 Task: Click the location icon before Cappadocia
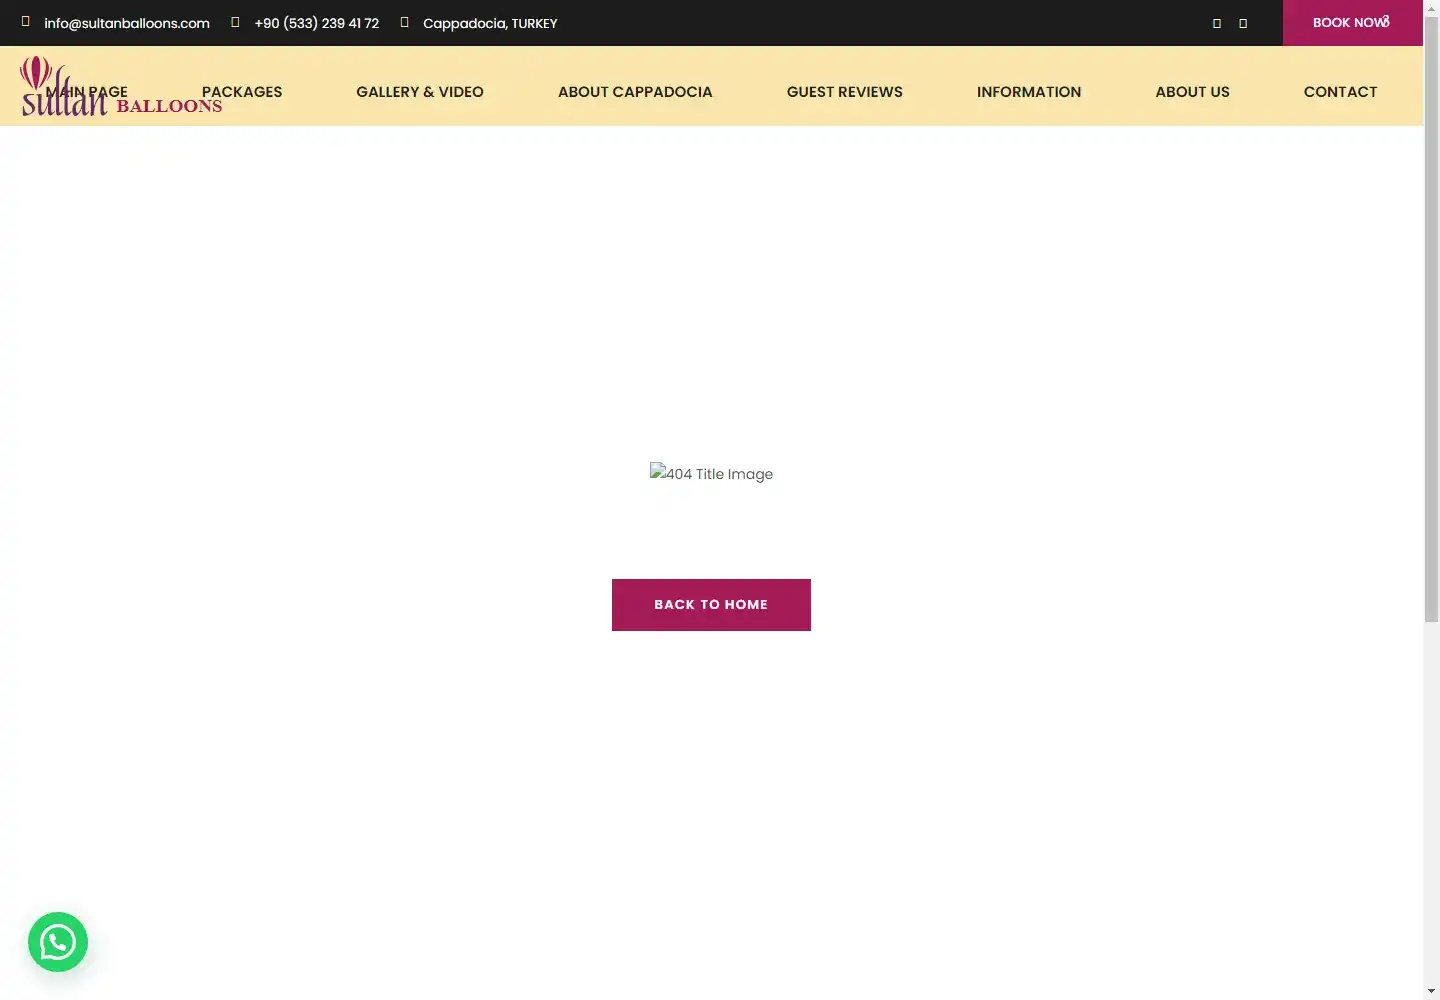point(404,21)
